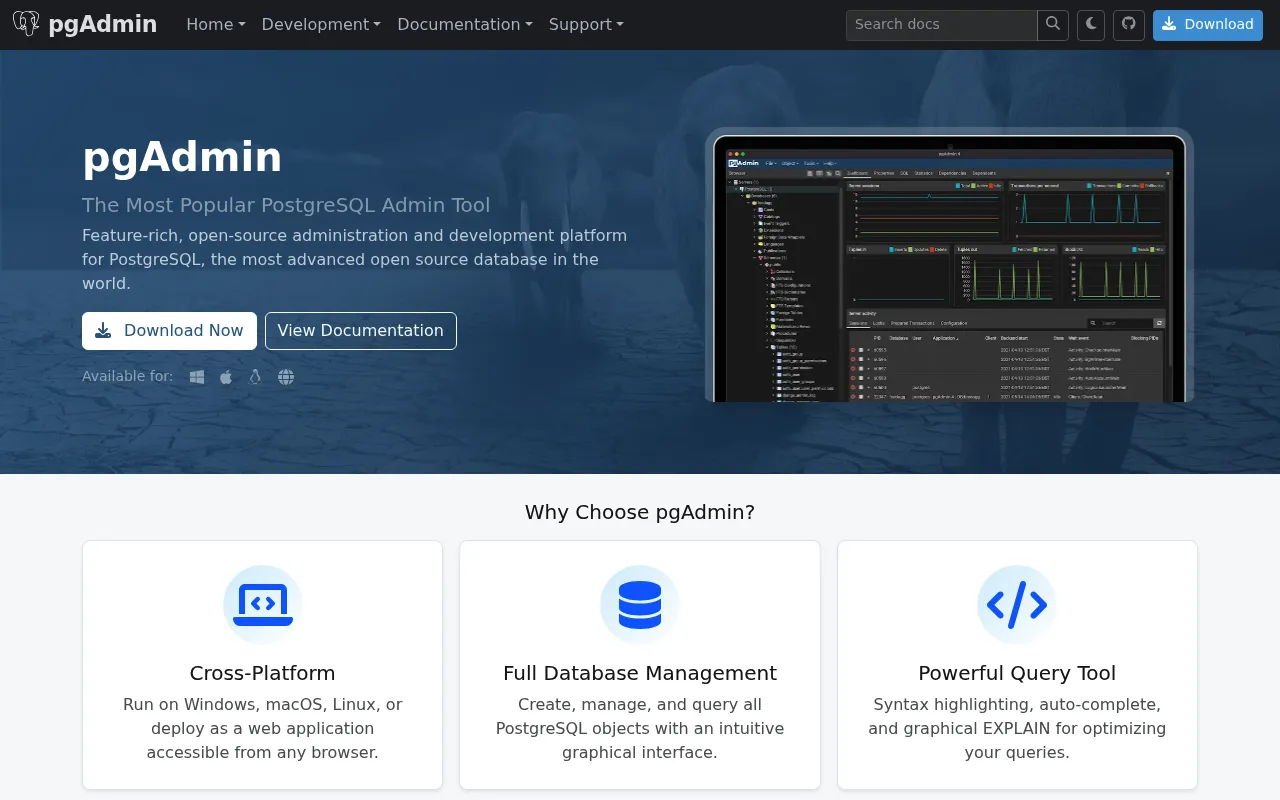Click the pgAdmin elephant logo icon
This screenshot has width=1280, height=800.
point(26,24)
